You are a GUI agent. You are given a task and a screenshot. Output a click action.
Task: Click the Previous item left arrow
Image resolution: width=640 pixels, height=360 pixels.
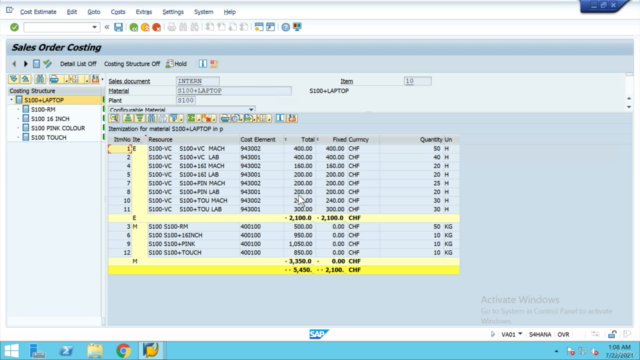tap(14, 64)
